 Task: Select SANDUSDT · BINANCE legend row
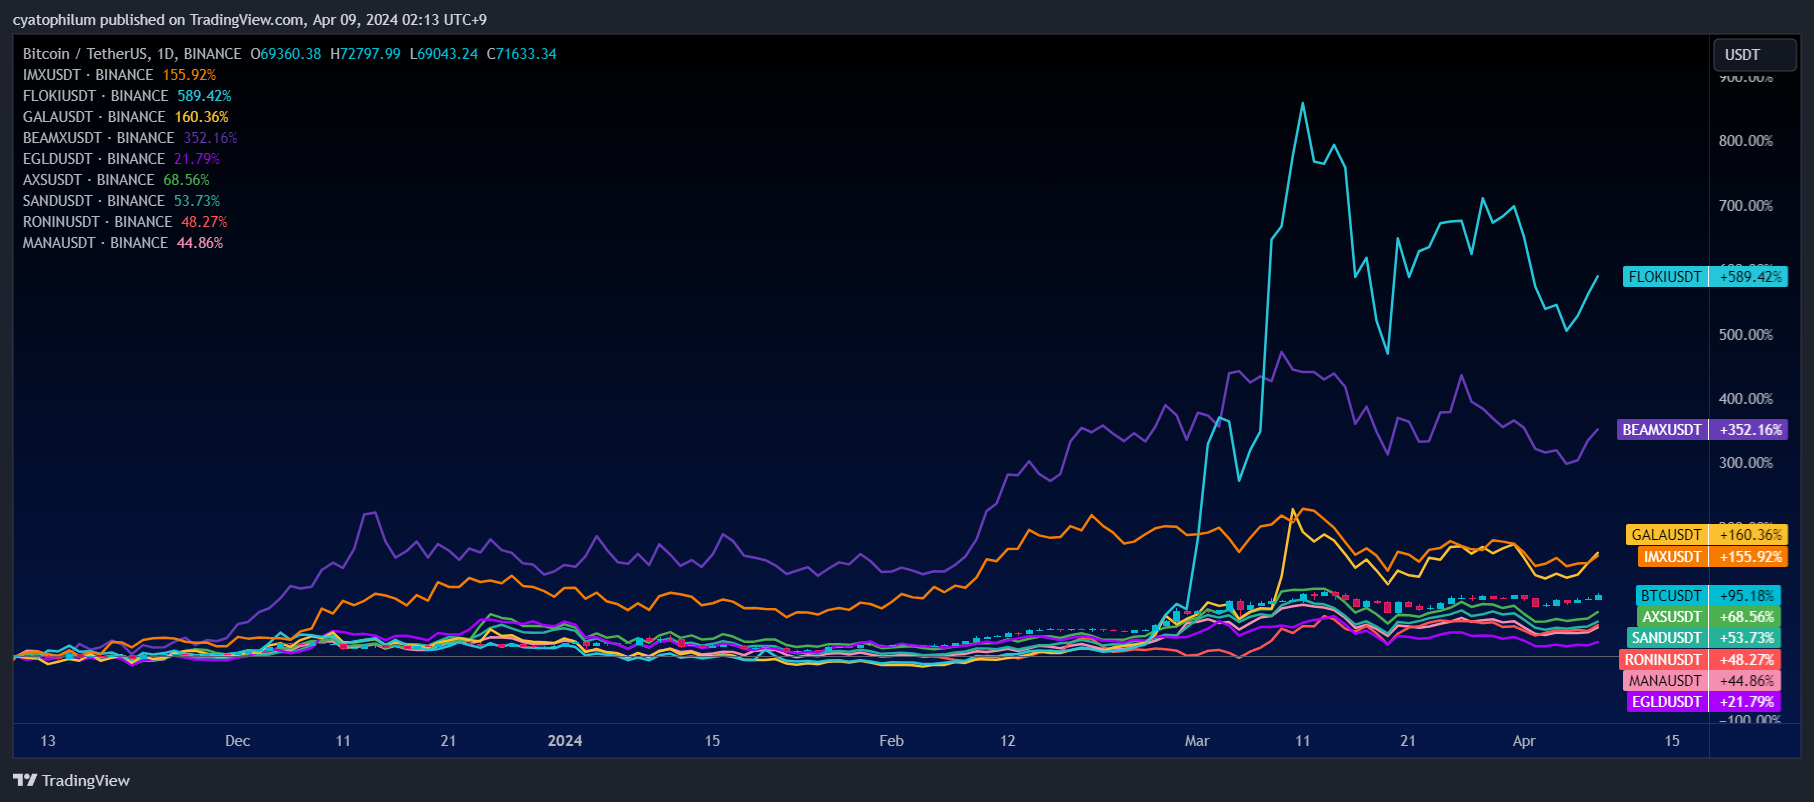[x=121, y=201]
